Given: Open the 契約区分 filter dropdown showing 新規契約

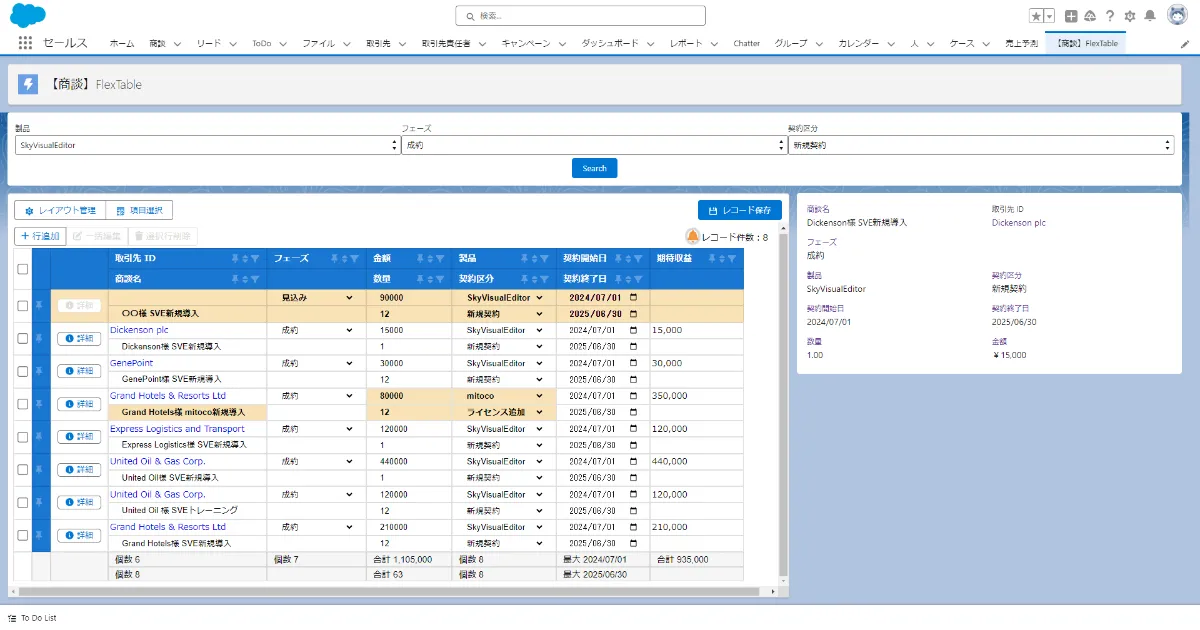Looking at the screenshot, I should [981, 145].
